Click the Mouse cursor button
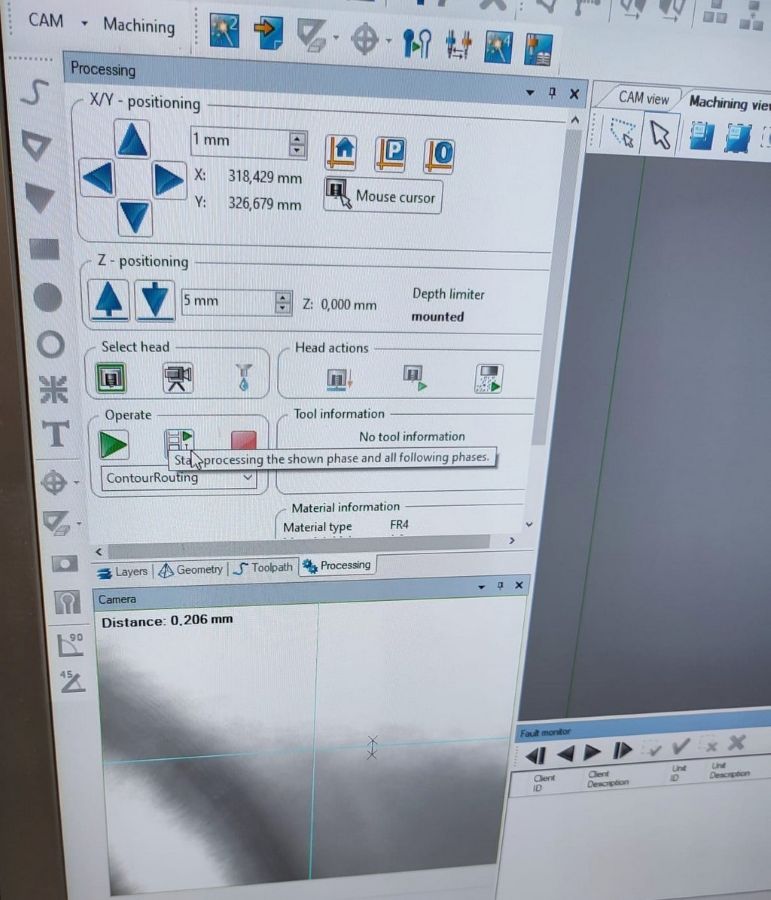This screenshot has width=771, height=900. pos(383,196)
